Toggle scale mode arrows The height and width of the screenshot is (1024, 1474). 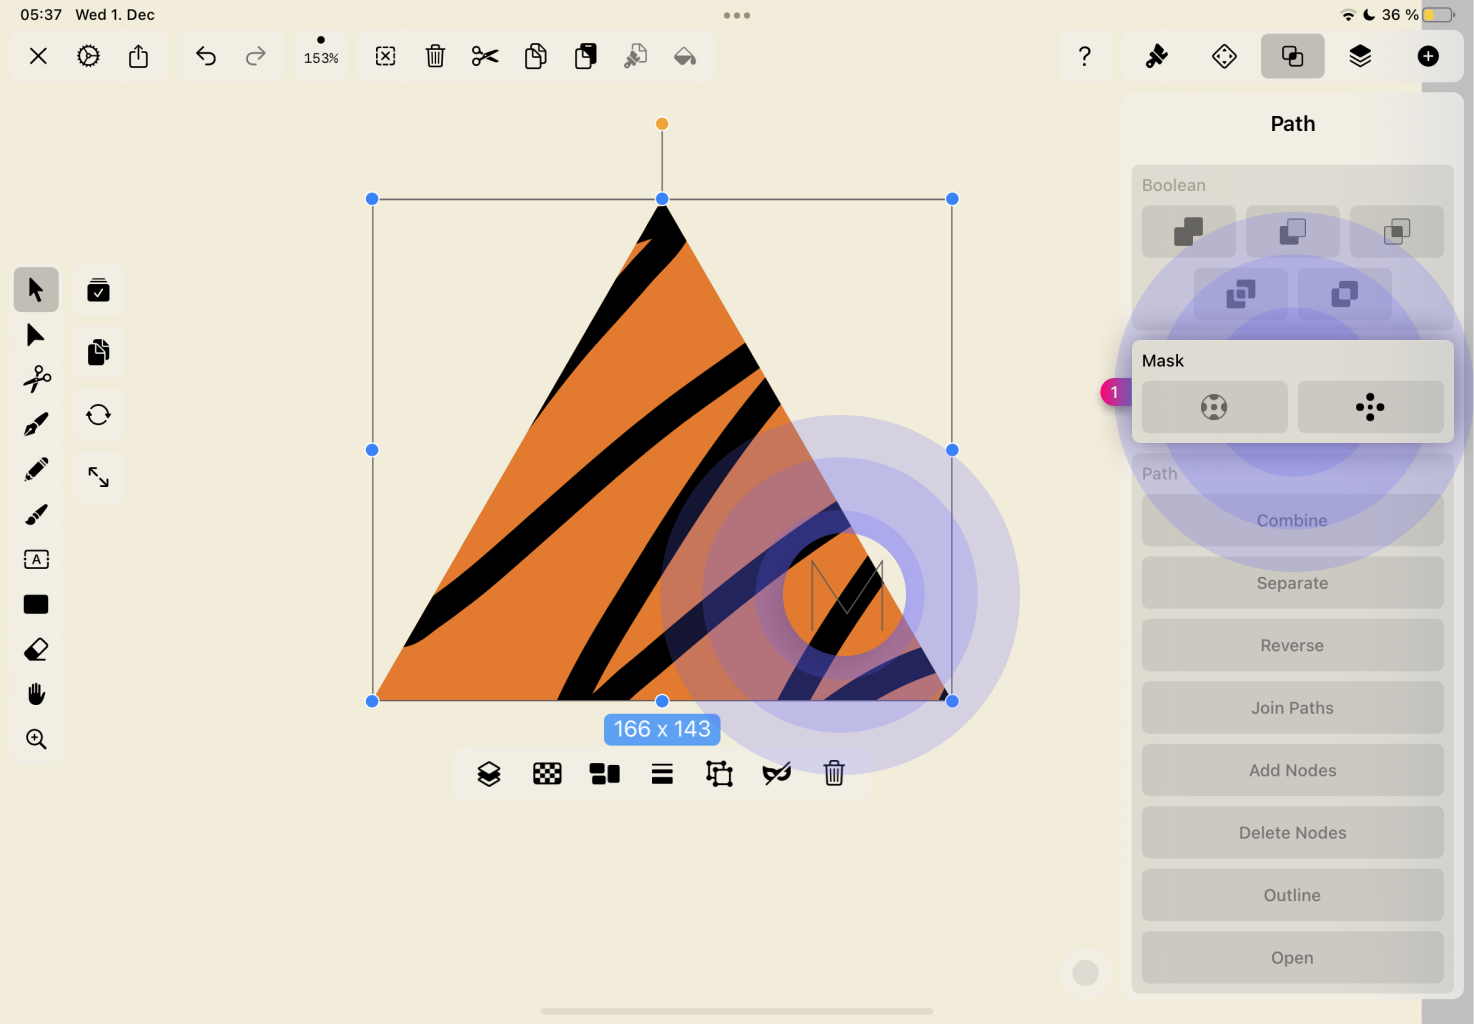coord(98,477)
